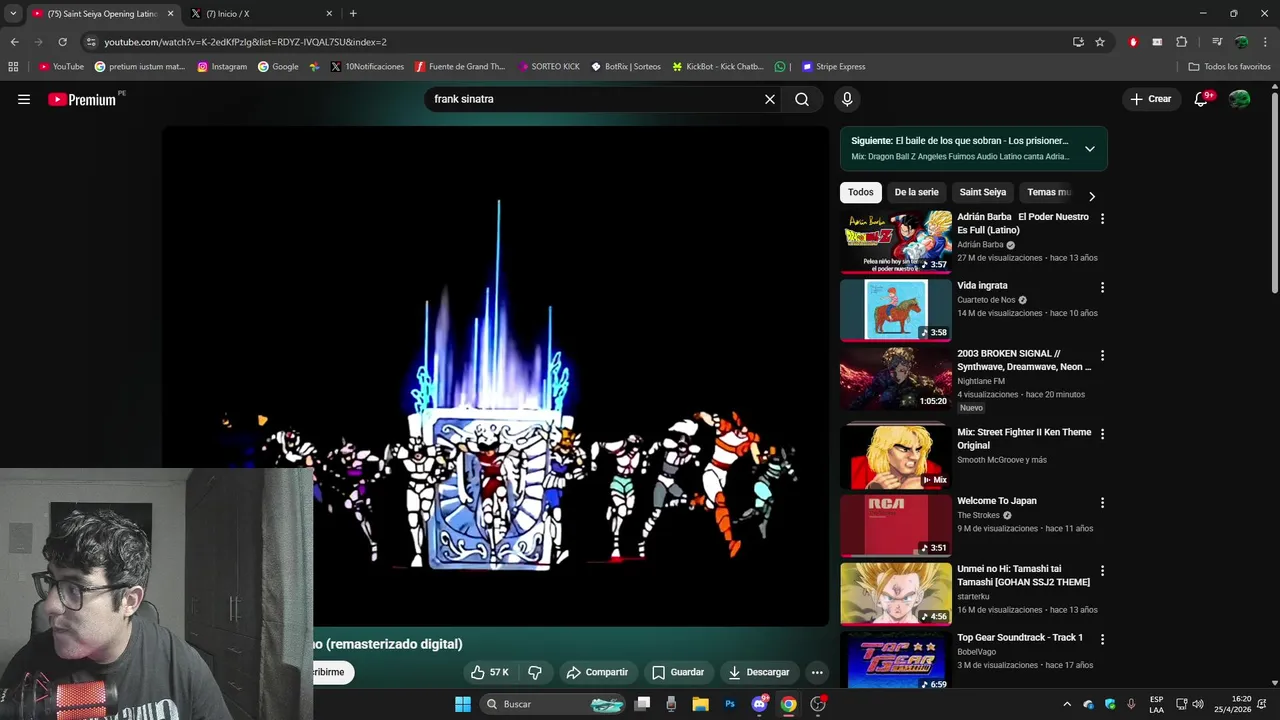
Task: Open more video actions three dots
Action: coord(817,672)
